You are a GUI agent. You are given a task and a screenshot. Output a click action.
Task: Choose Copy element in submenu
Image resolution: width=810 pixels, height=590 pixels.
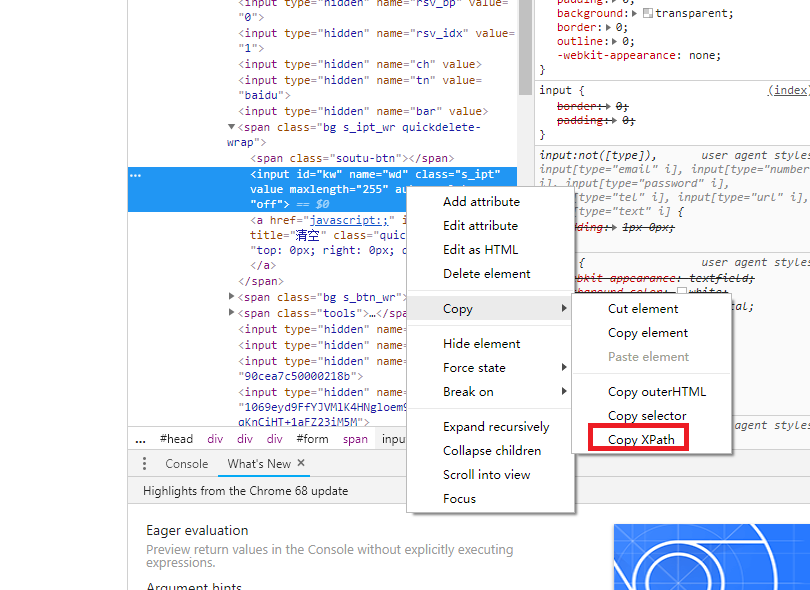648,333
